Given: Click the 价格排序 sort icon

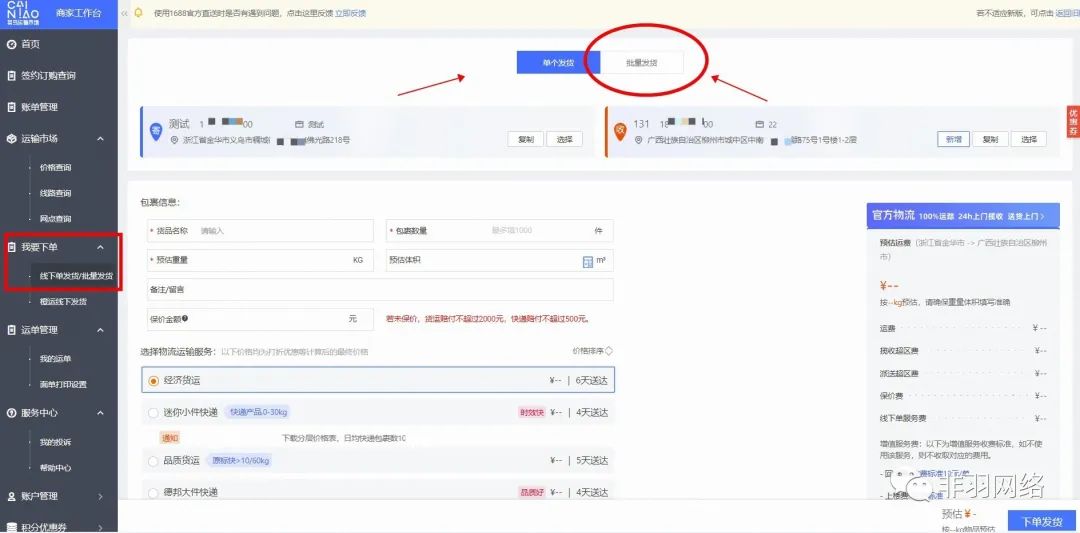Looking at the screenshot, I should [609, 351].
